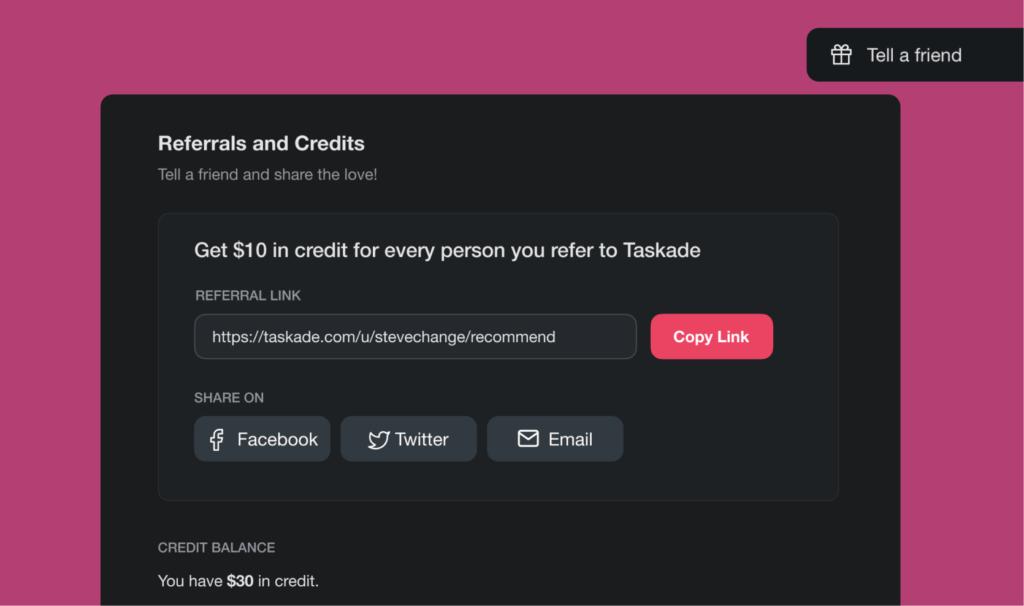Click the Facebook logo icon
This screenshot has width=1024, height=606.
216,439
